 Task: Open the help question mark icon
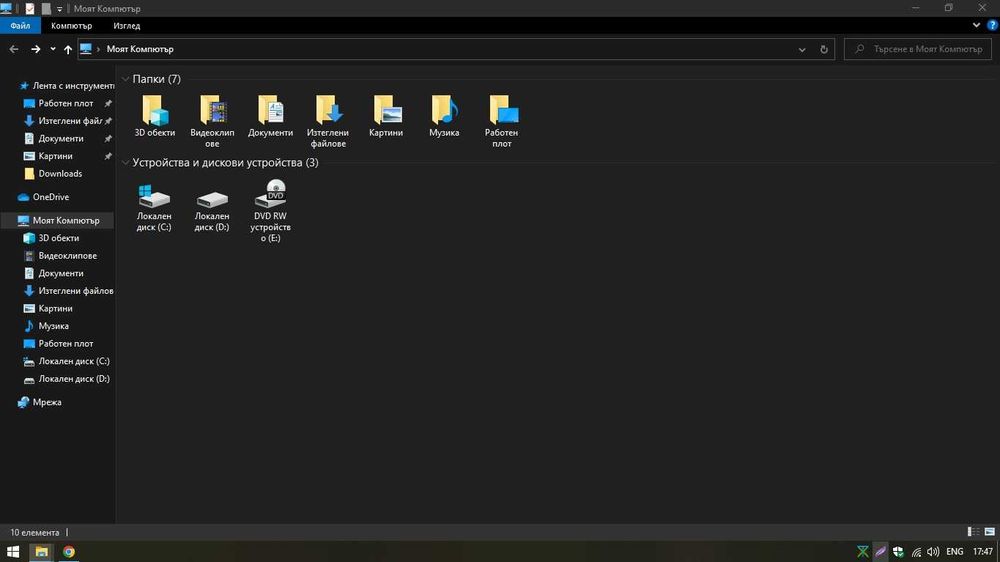992,26
